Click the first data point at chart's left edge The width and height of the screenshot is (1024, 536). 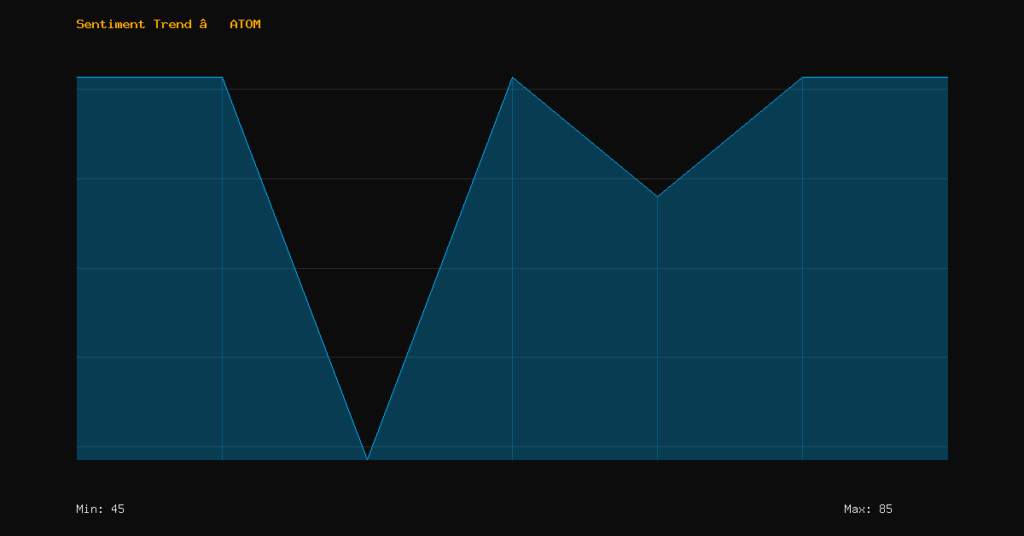[x=77, y=77]
